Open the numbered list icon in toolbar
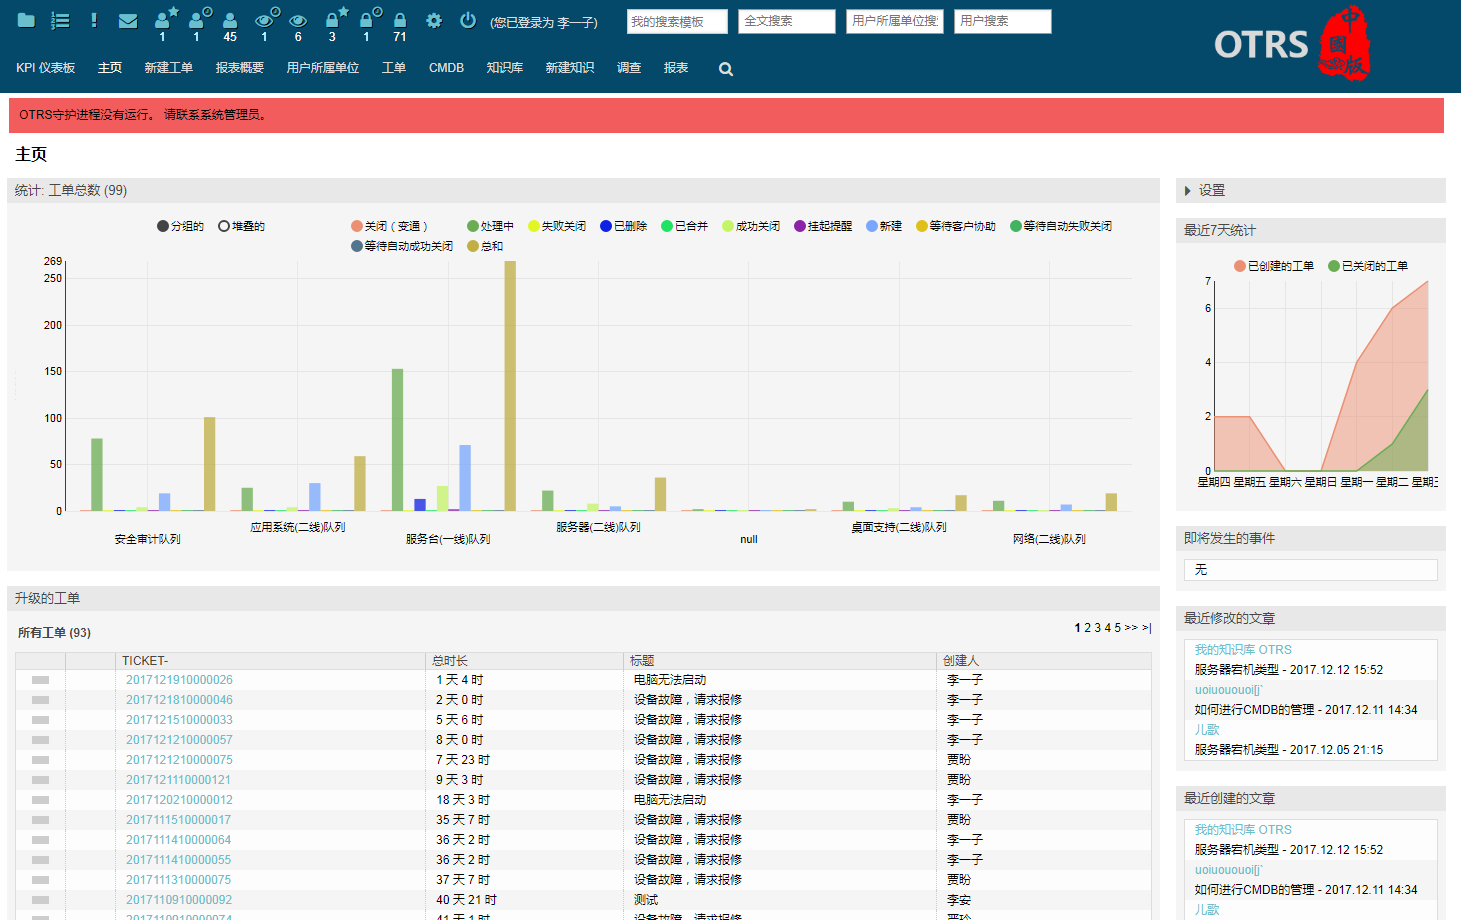Screen dimensions: 1461x920 60,20
